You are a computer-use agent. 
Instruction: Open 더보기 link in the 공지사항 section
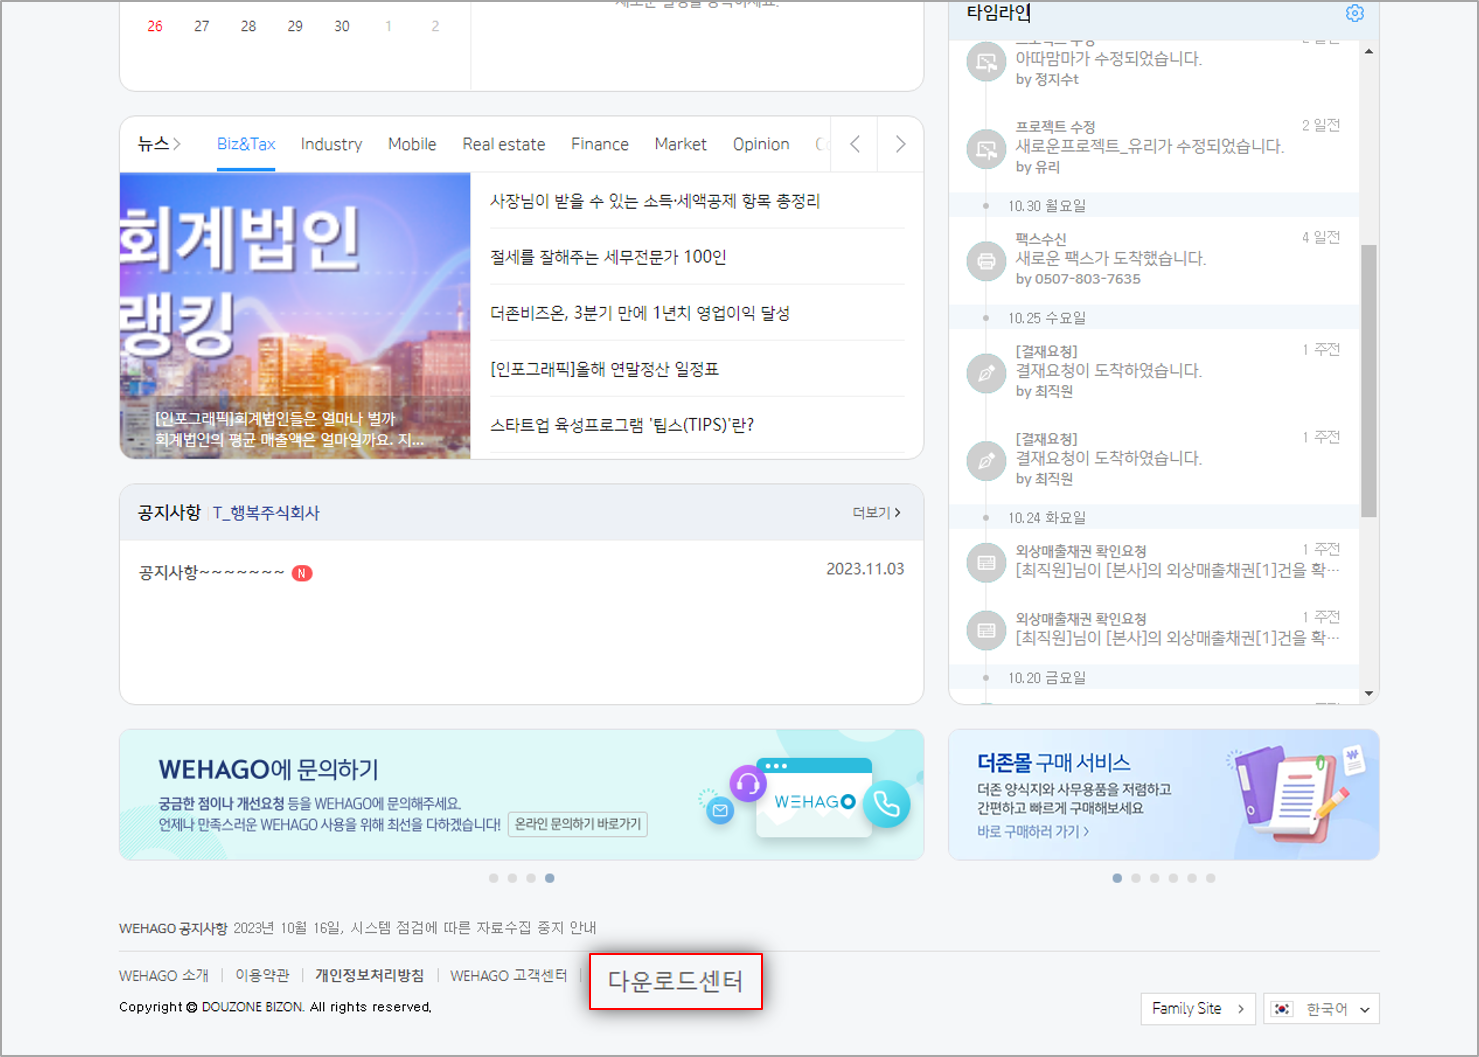click(x=874, y=512)
